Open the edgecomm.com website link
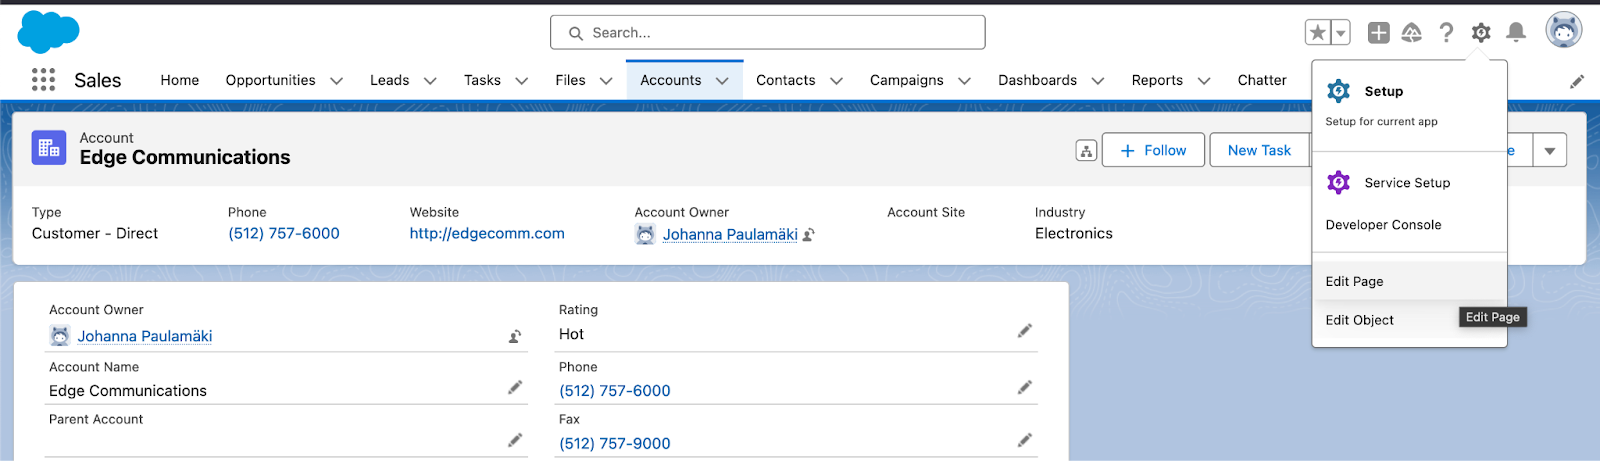Image resolution: width=1600 pixels, height=461 pixels. 487,234
